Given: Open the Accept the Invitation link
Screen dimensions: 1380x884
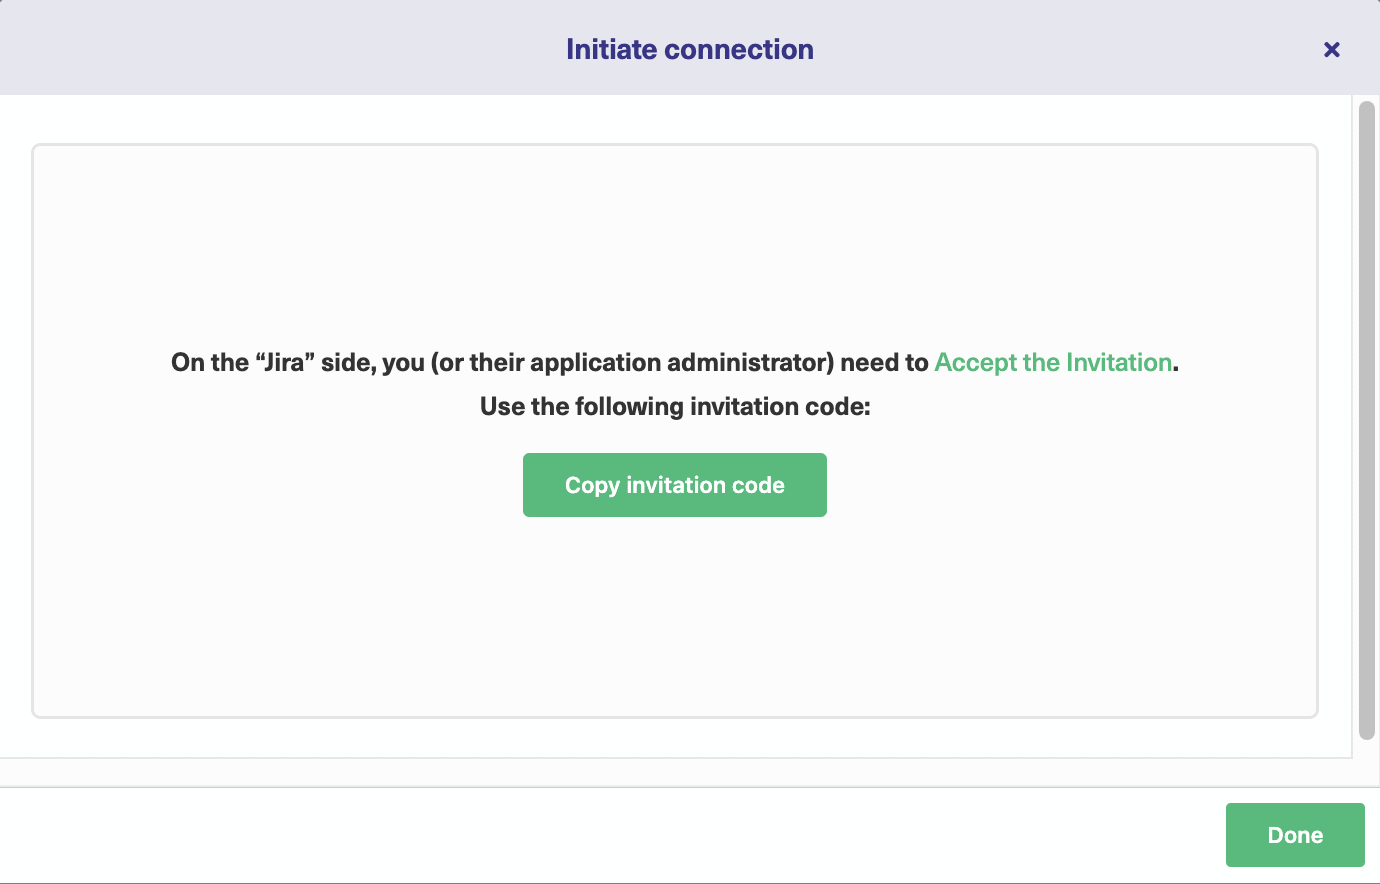Looking at the screenshot, I should click(x=1052, y=362).
